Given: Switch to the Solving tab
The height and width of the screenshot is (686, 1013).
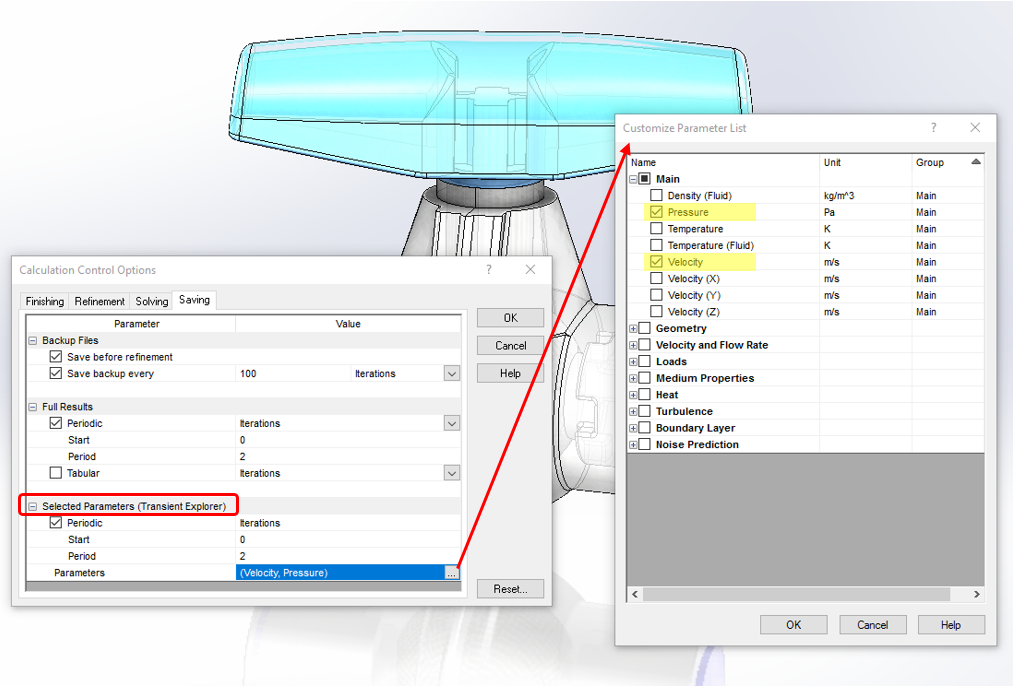Looking at the screenshot, I should [x=152, y=301].
